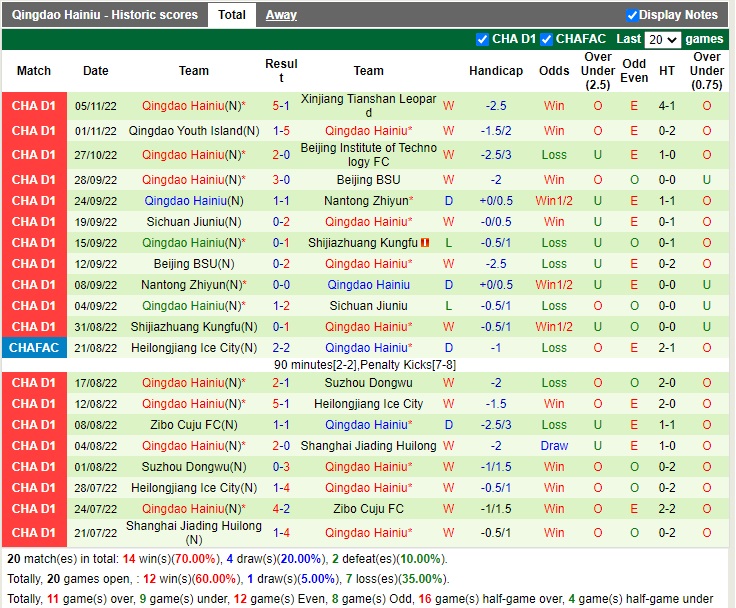Select CHA D1 badge for 05/11/22 match

click(33, 106)
